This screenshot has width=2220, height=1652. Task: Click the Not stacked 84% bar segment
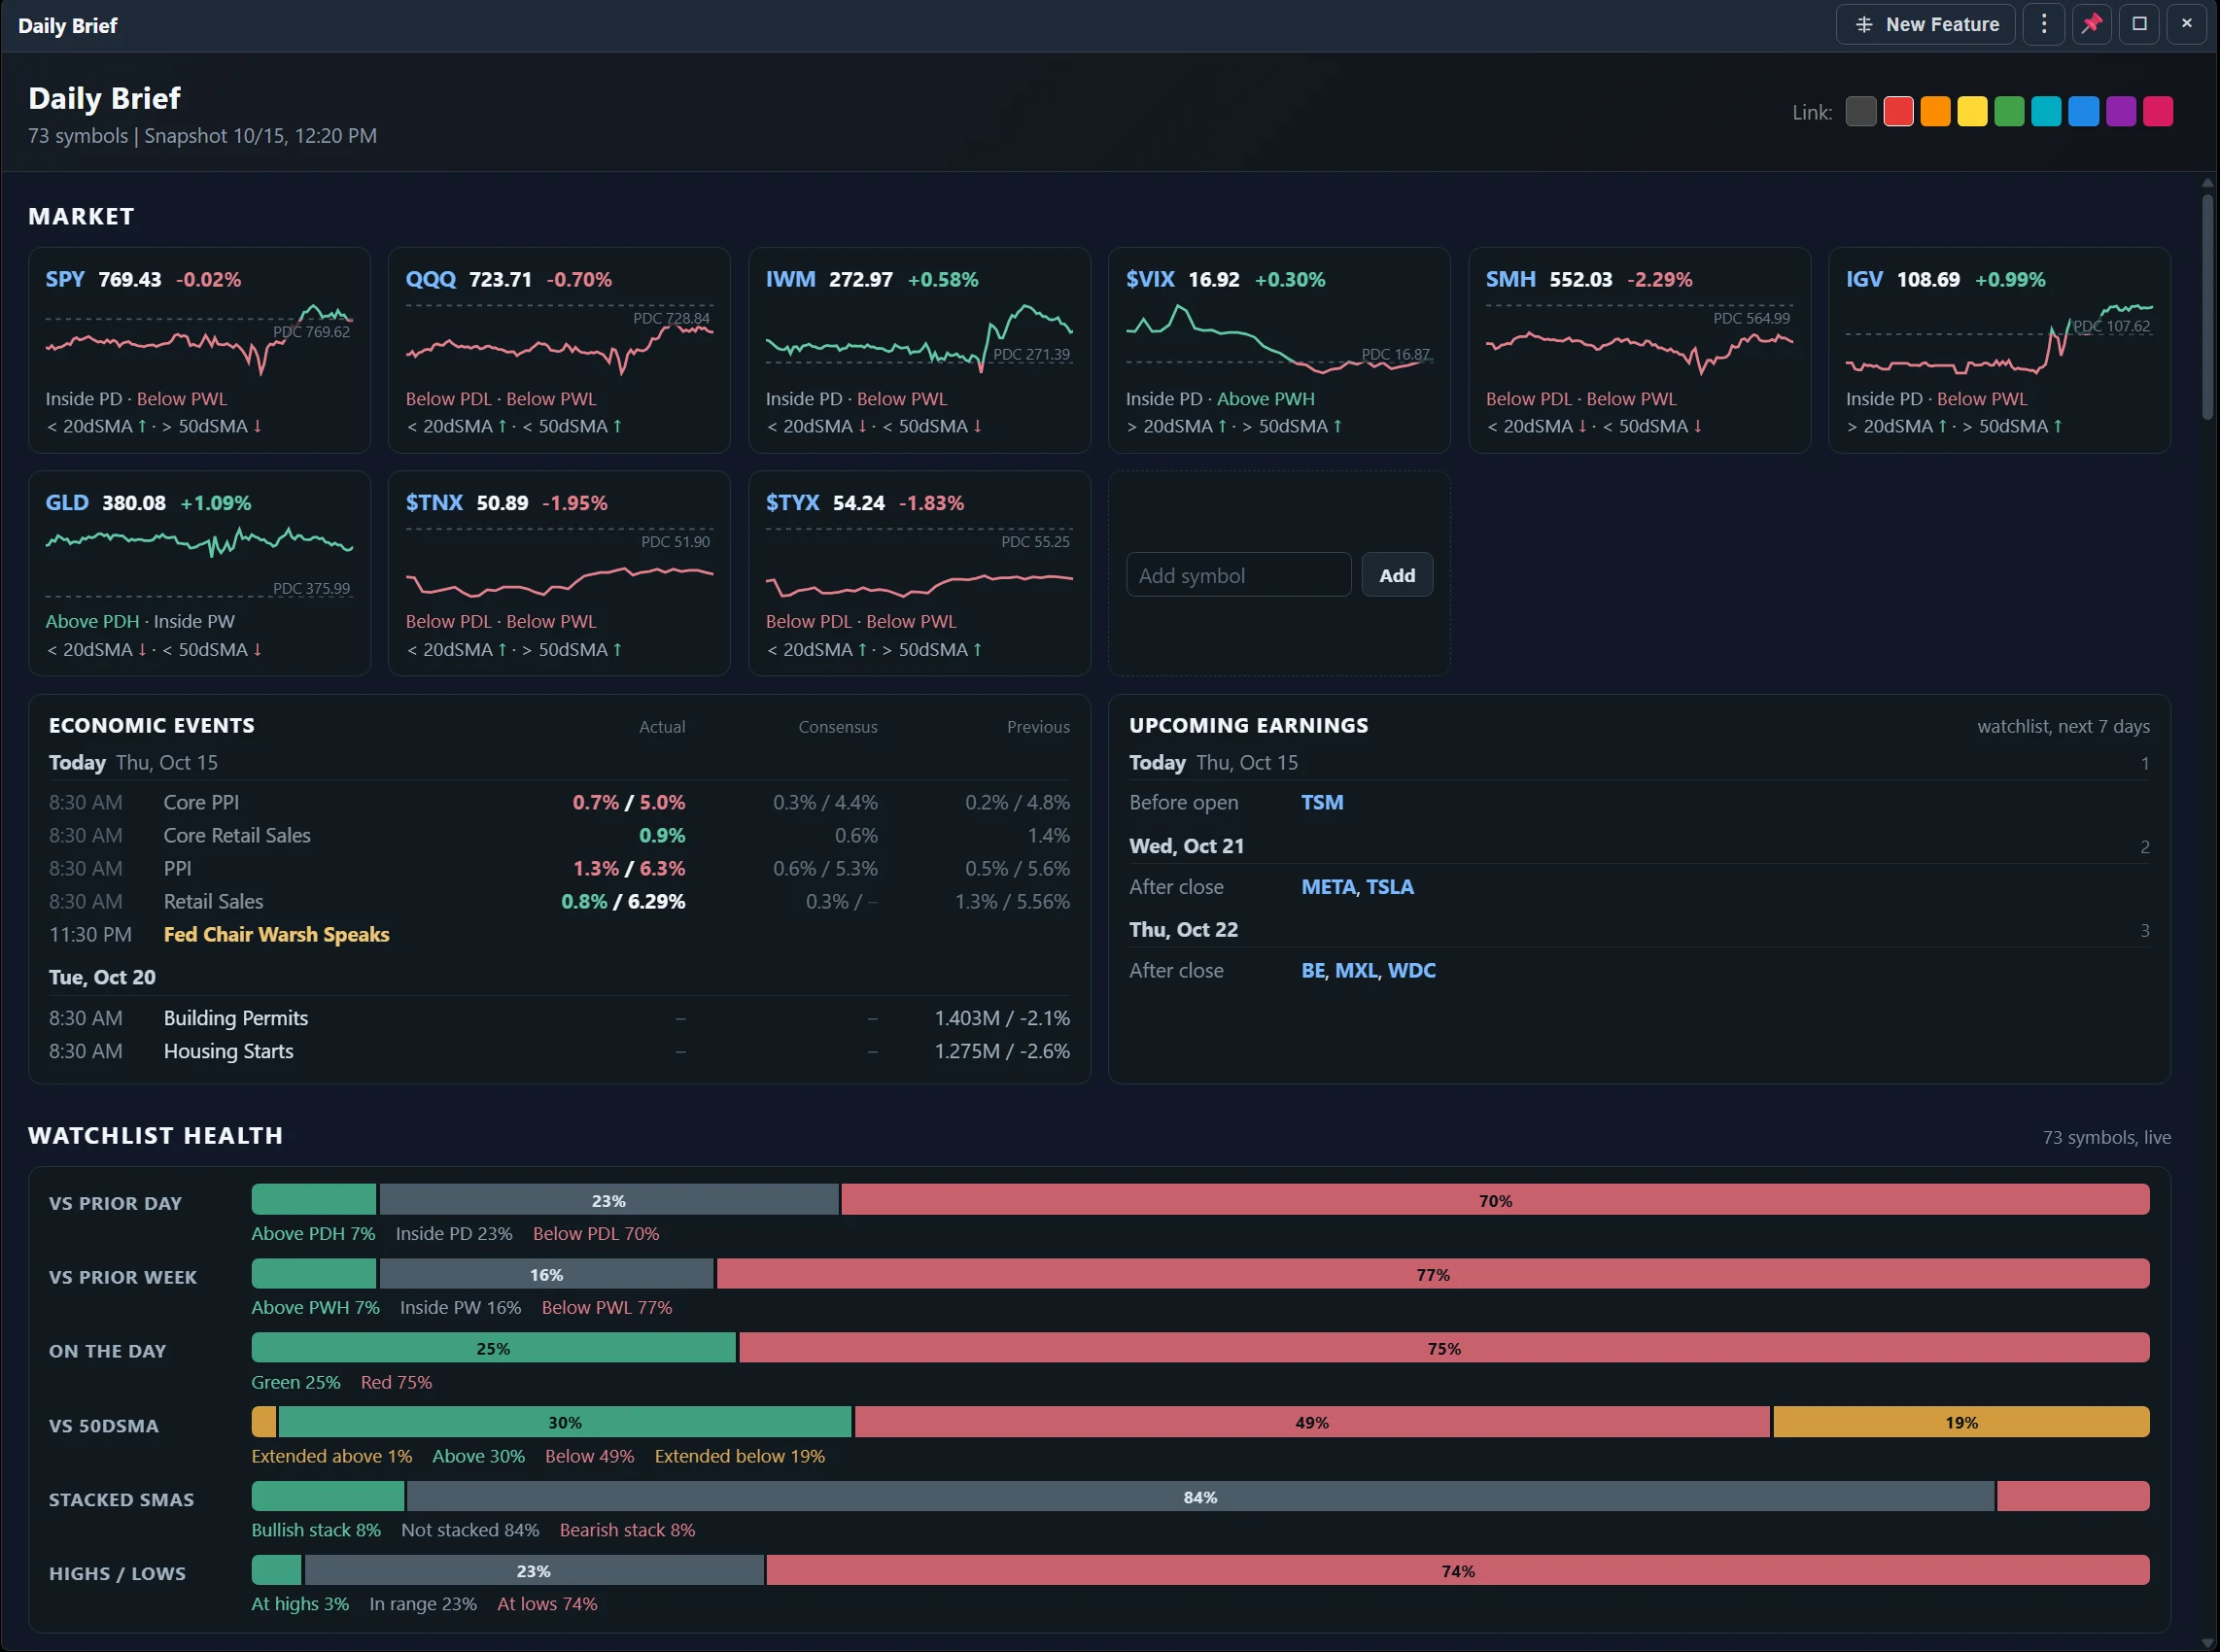(x=1200, y=1496)
